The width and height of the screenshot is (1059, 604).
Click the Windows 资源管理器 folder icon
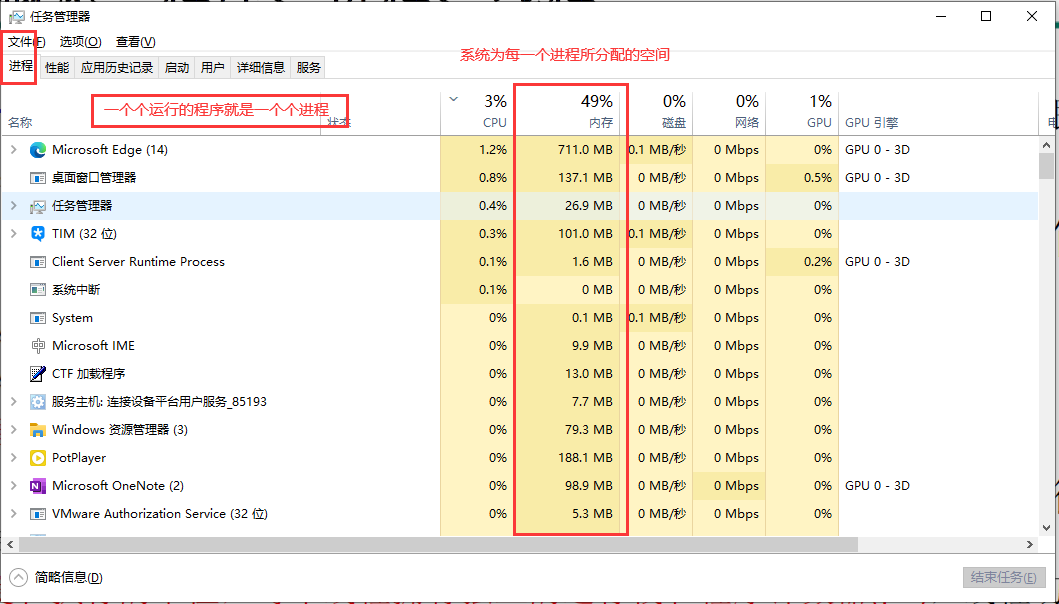coord(38,430)
